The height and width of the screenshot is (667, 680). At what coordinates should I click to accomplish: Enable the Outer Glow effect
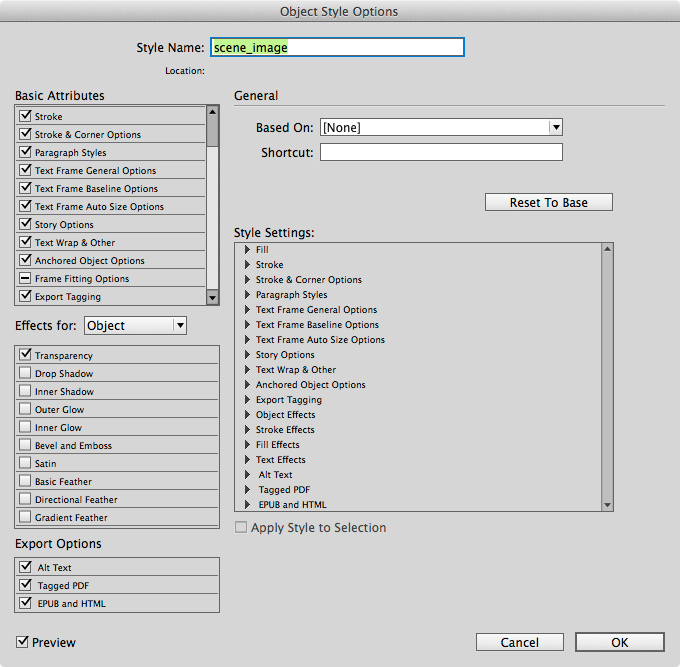pos(25,409)
